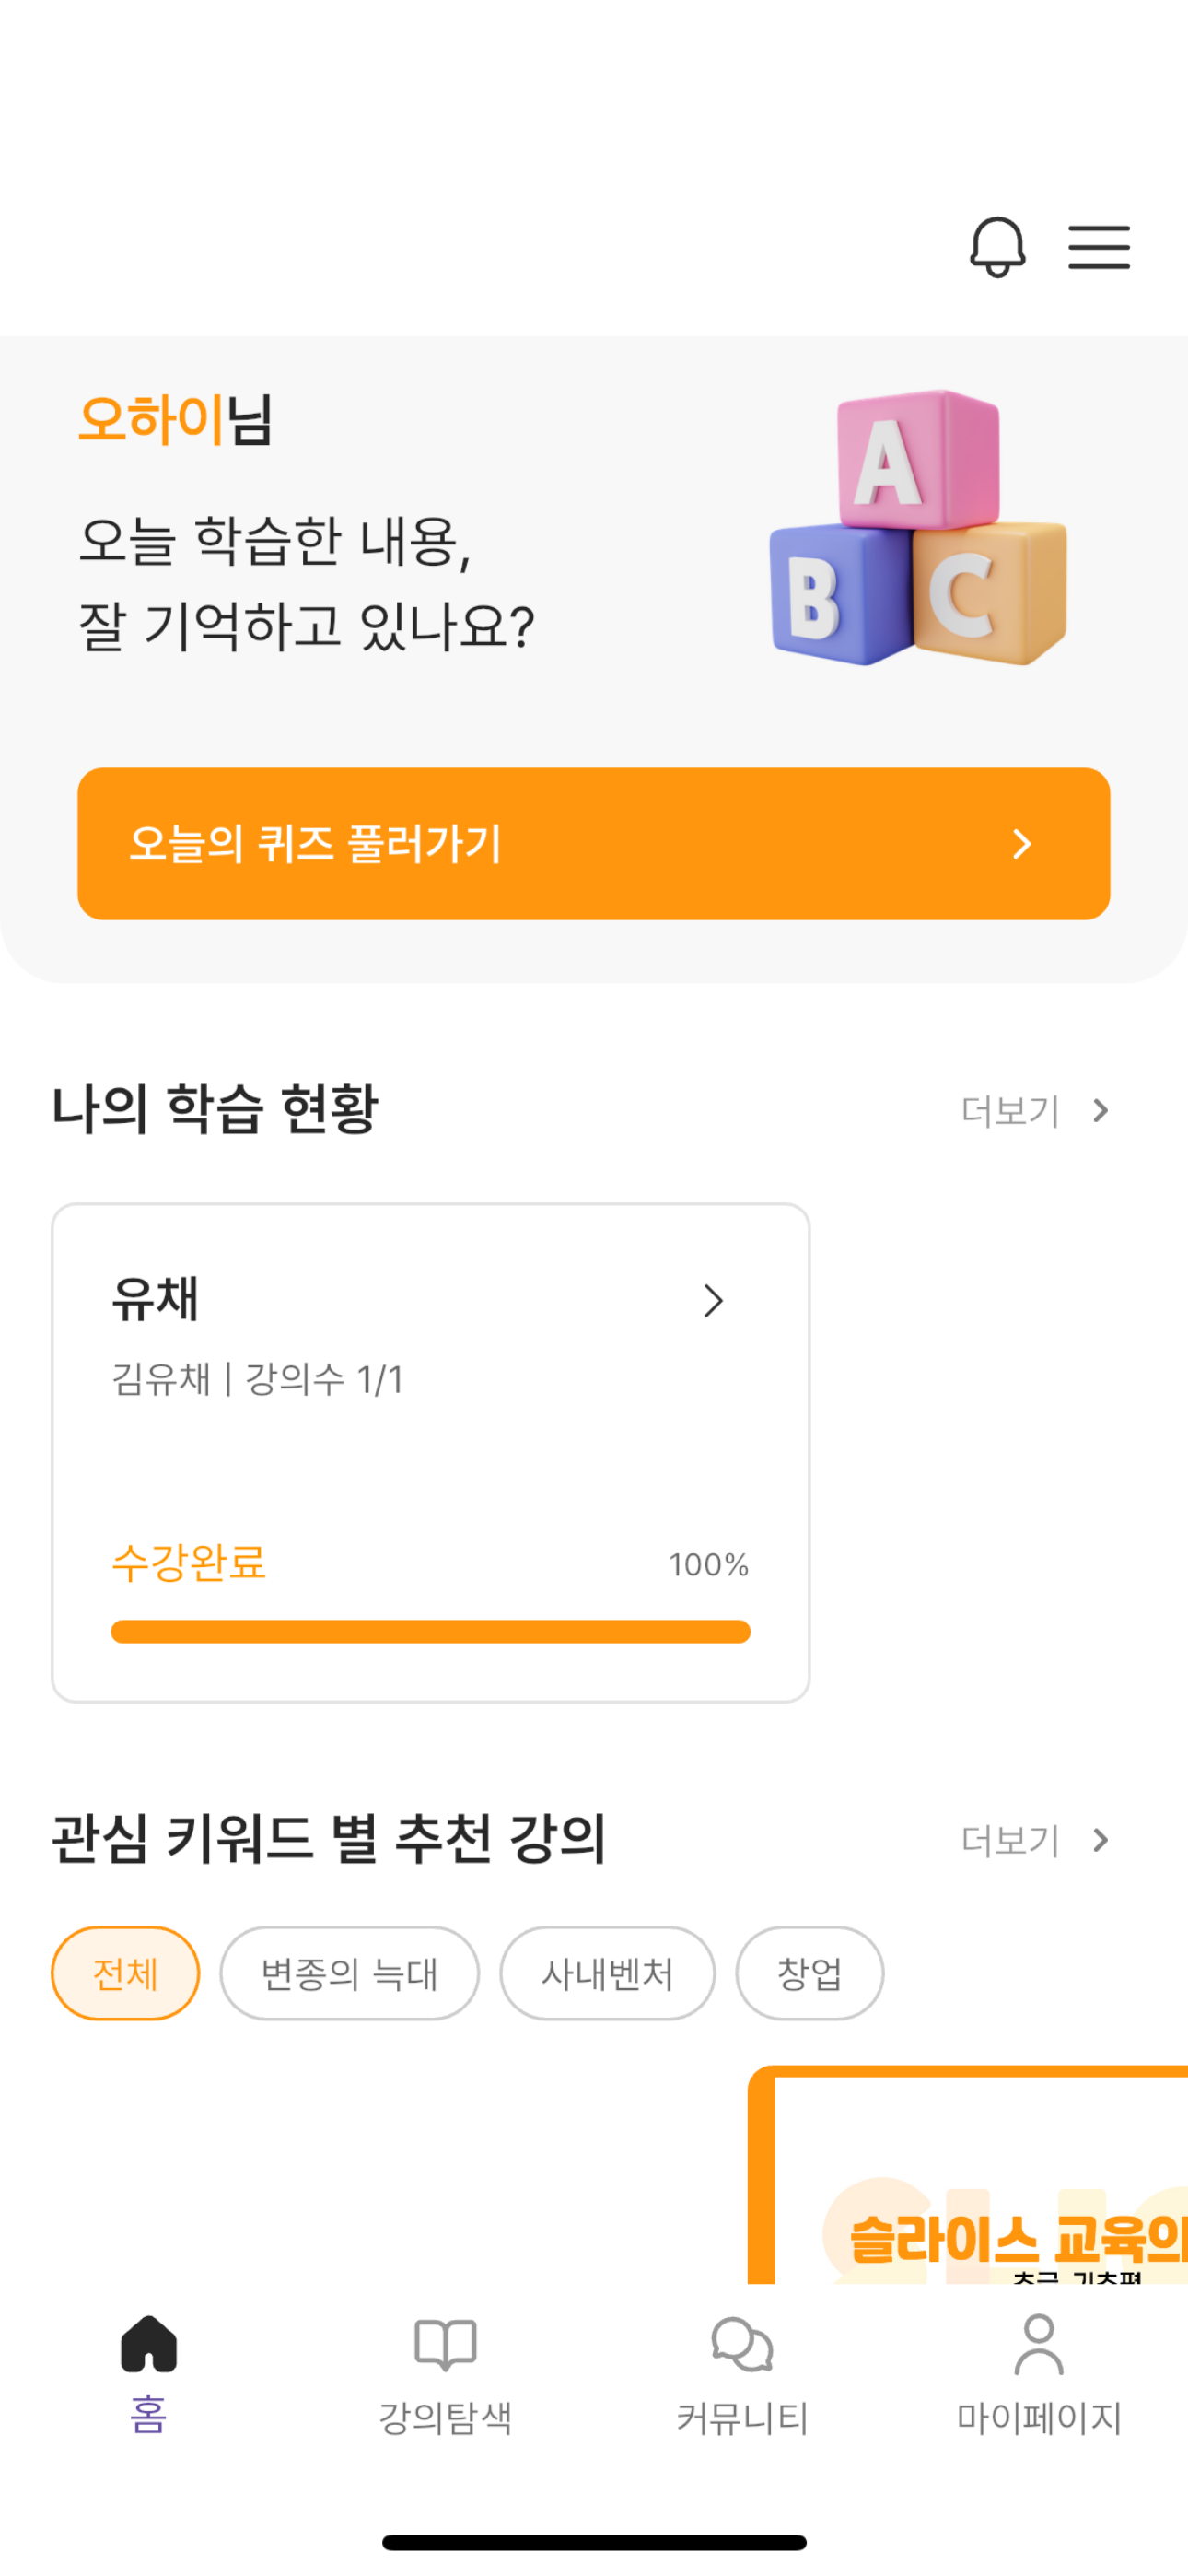Tap the arrow on the quiz button

click(1021, 844)
